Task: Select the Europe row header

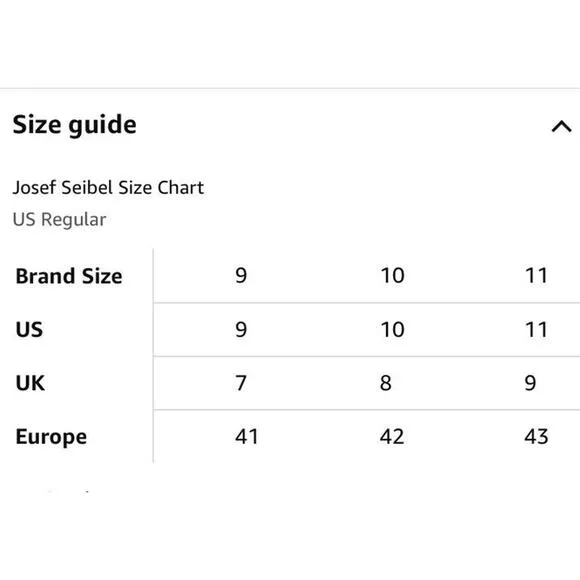Action: coord(51,436)
